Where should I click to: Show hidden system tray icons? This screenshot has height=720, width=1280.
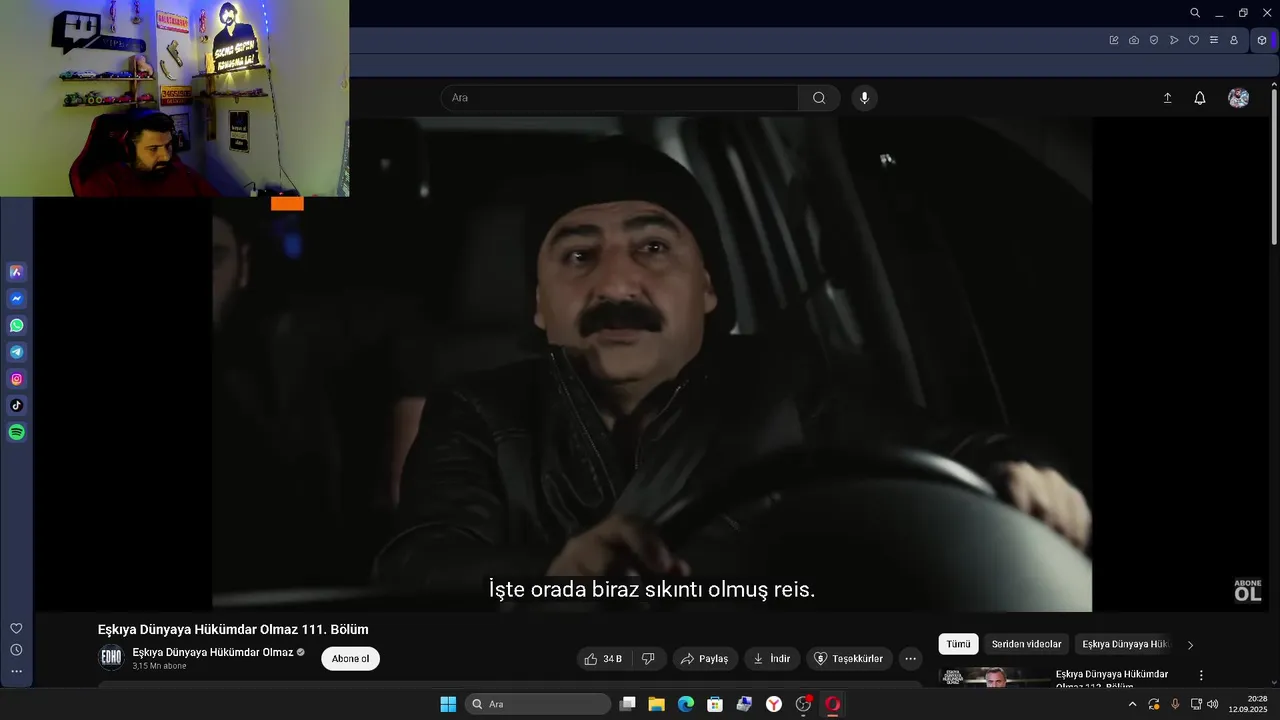point(1132,704)
